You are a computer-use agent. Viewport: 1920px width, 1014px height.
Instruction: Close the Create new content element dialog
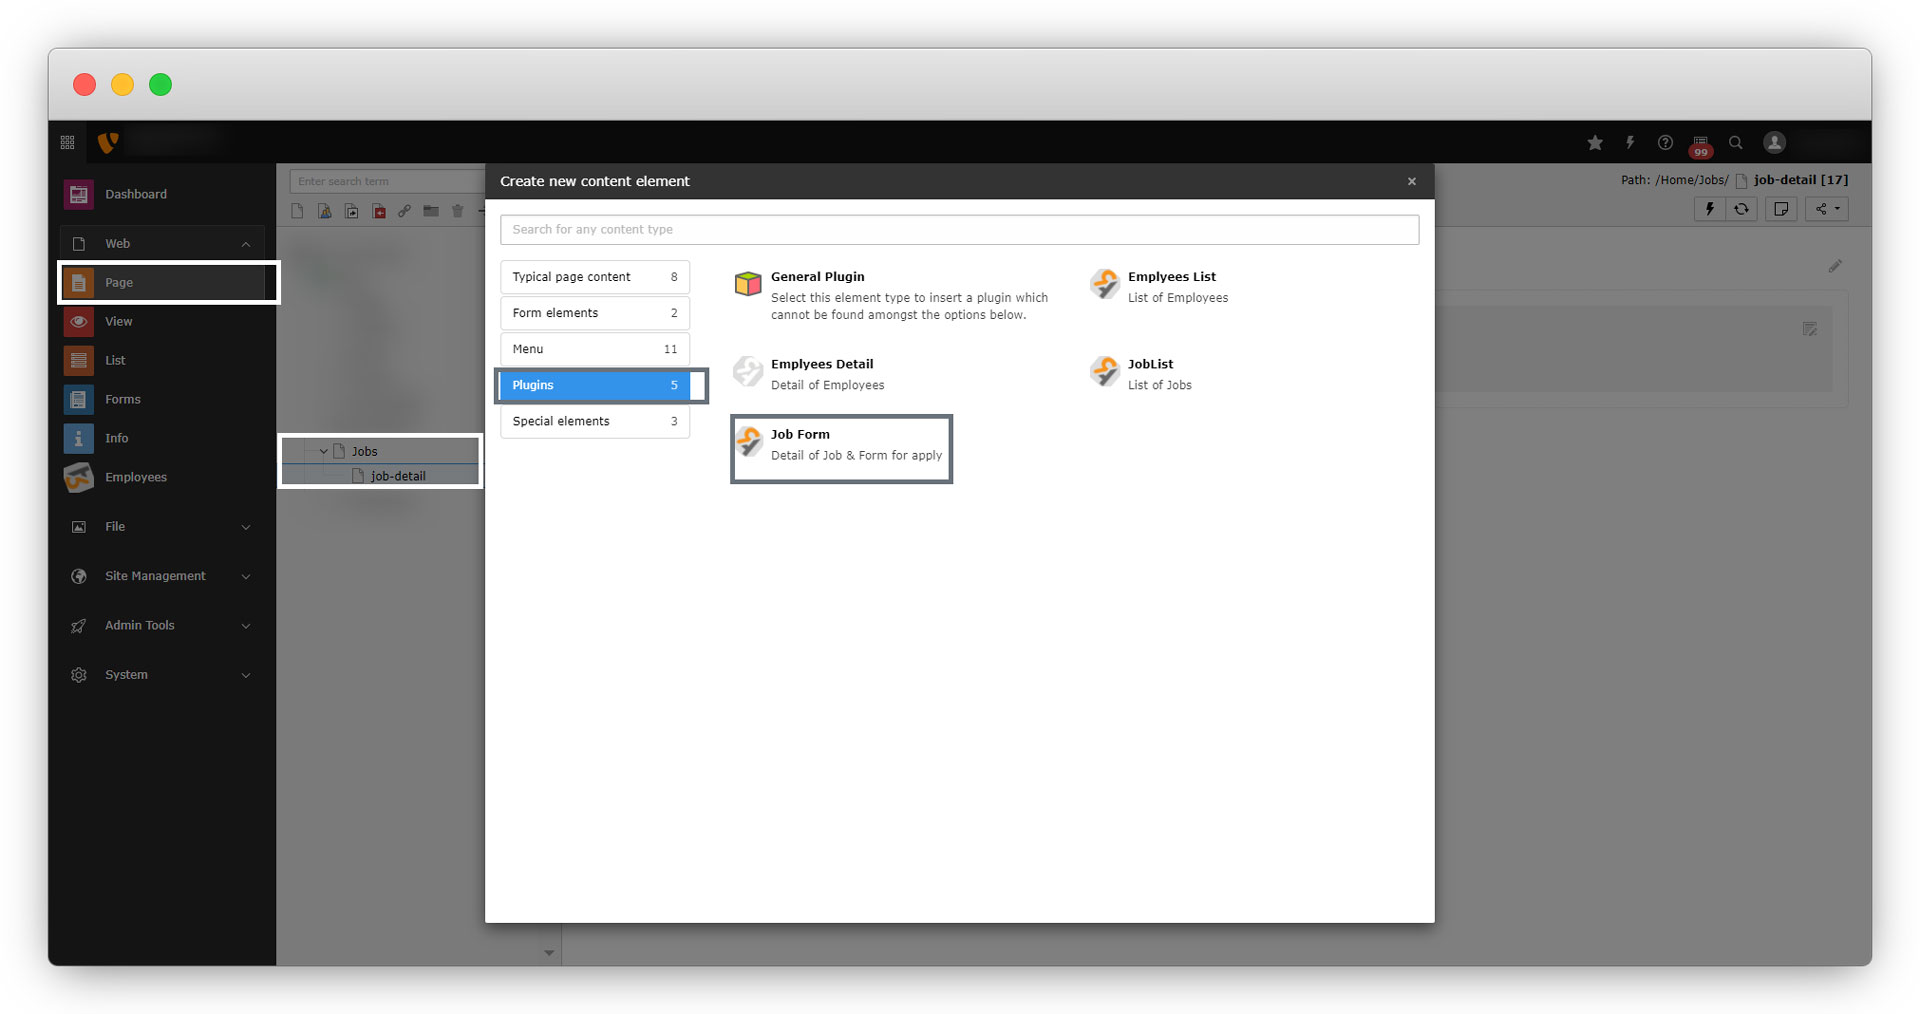point(1411,182)
